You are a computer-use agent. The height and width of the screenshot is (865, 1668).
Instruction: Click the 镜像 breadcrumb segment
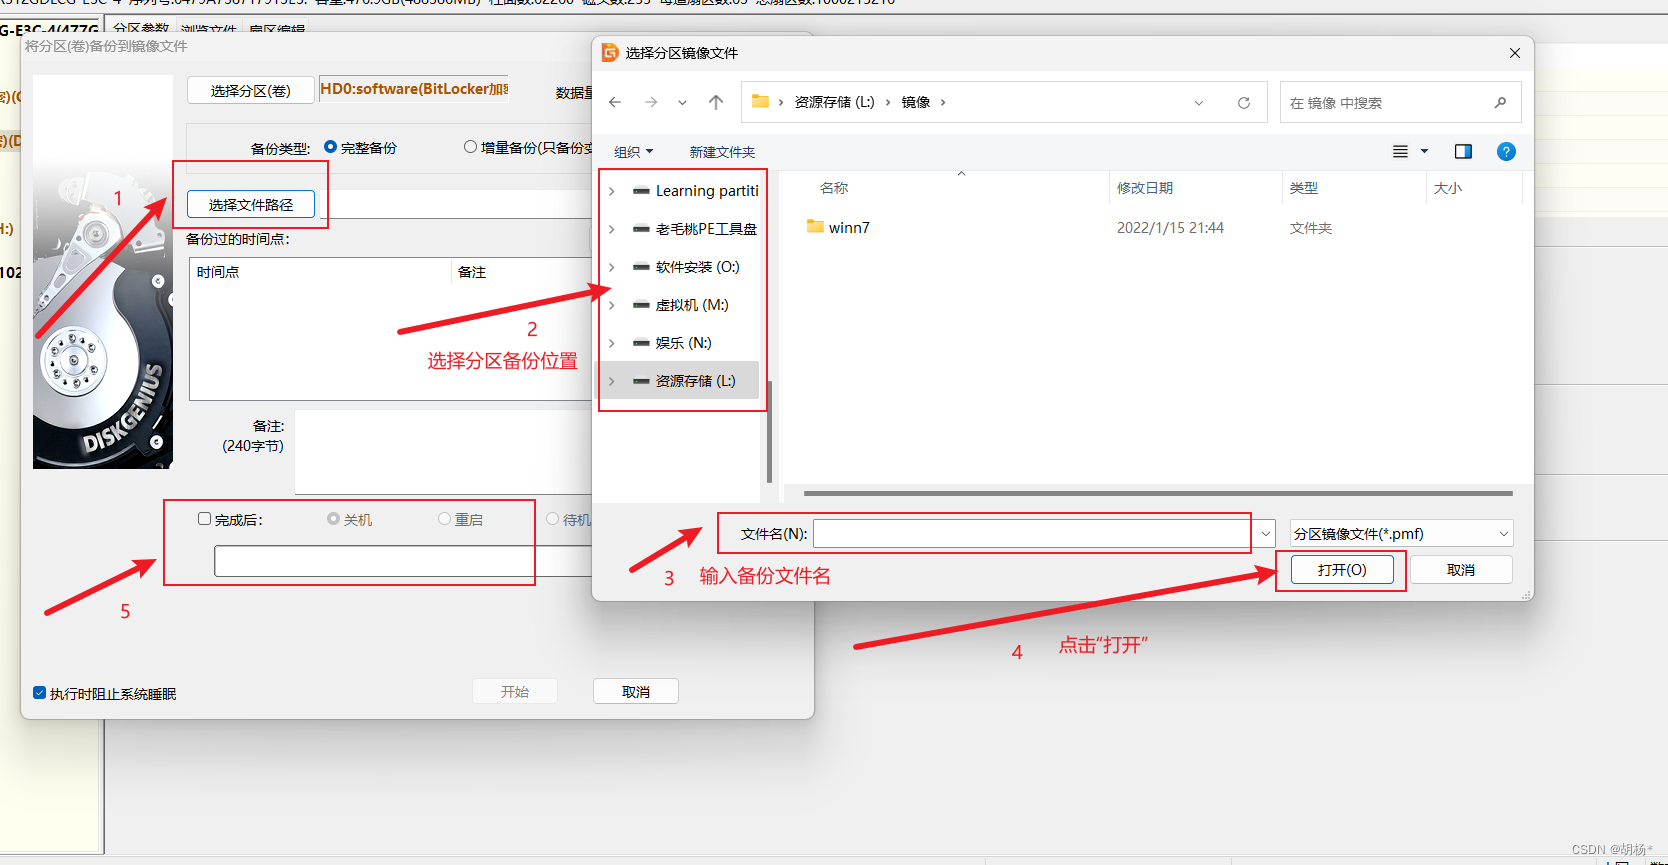916,102
